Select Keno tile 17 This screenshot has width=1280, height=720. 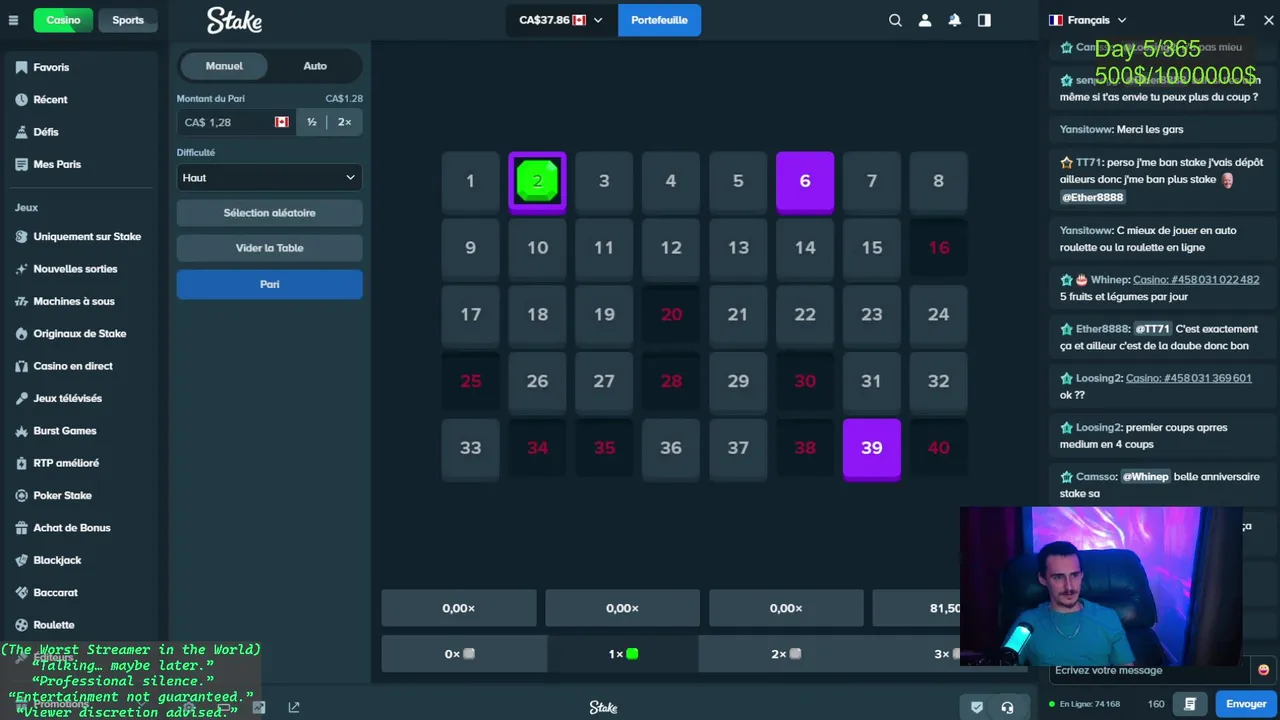[470, 315]
